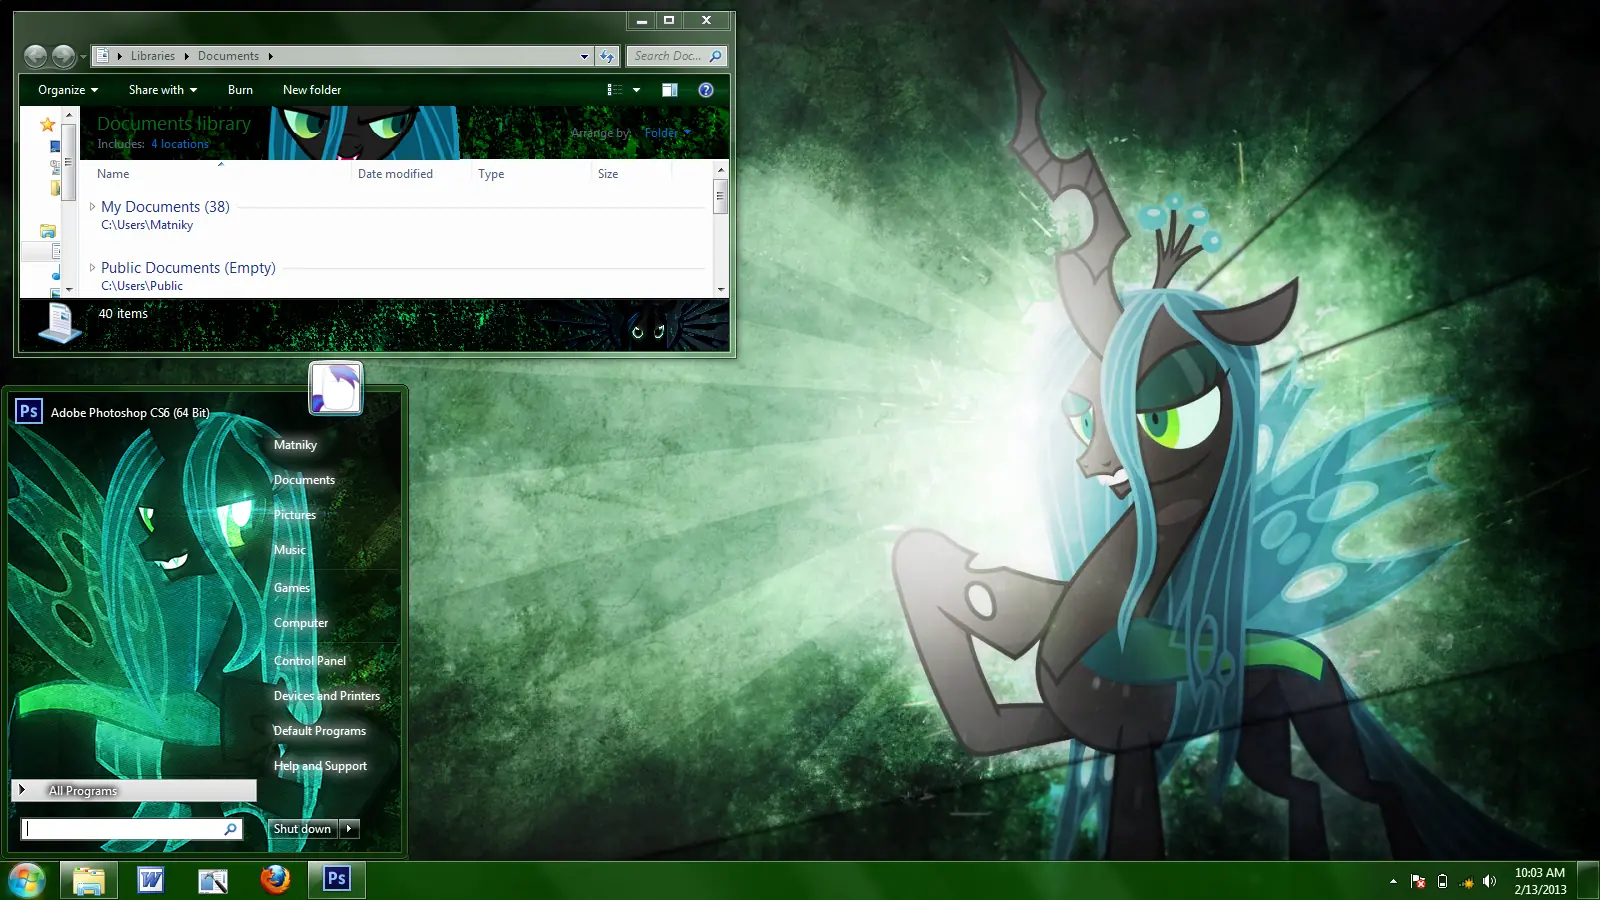Select the My Documents (38) heading
This screenshot has height=900, width=1600.
(165, 207)
